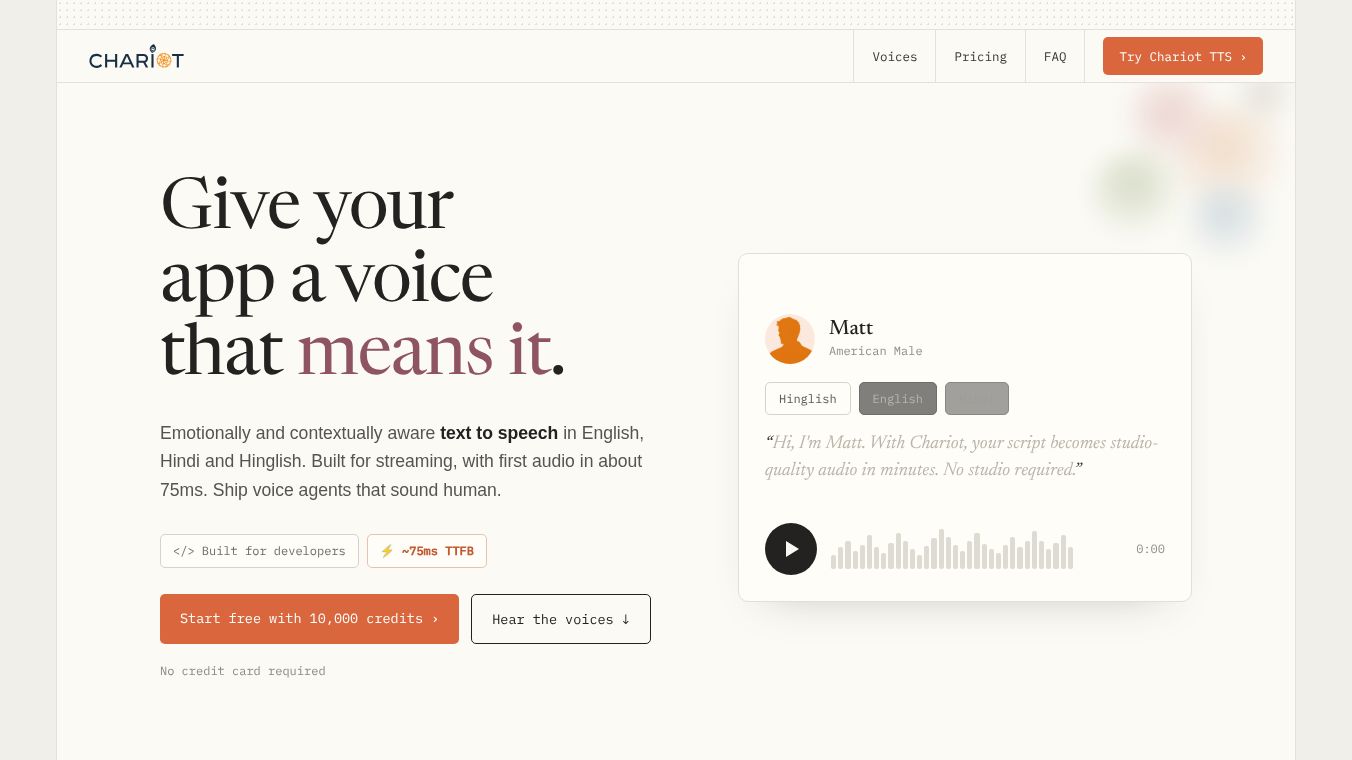Click the Hear the voices button
This screenshot has width=1352, height=760.
pos(561,619)
